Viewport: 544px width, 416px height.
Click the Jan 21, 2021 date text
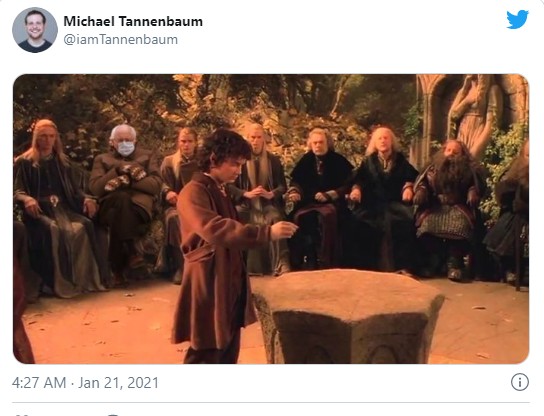click(x=119, y=383)
